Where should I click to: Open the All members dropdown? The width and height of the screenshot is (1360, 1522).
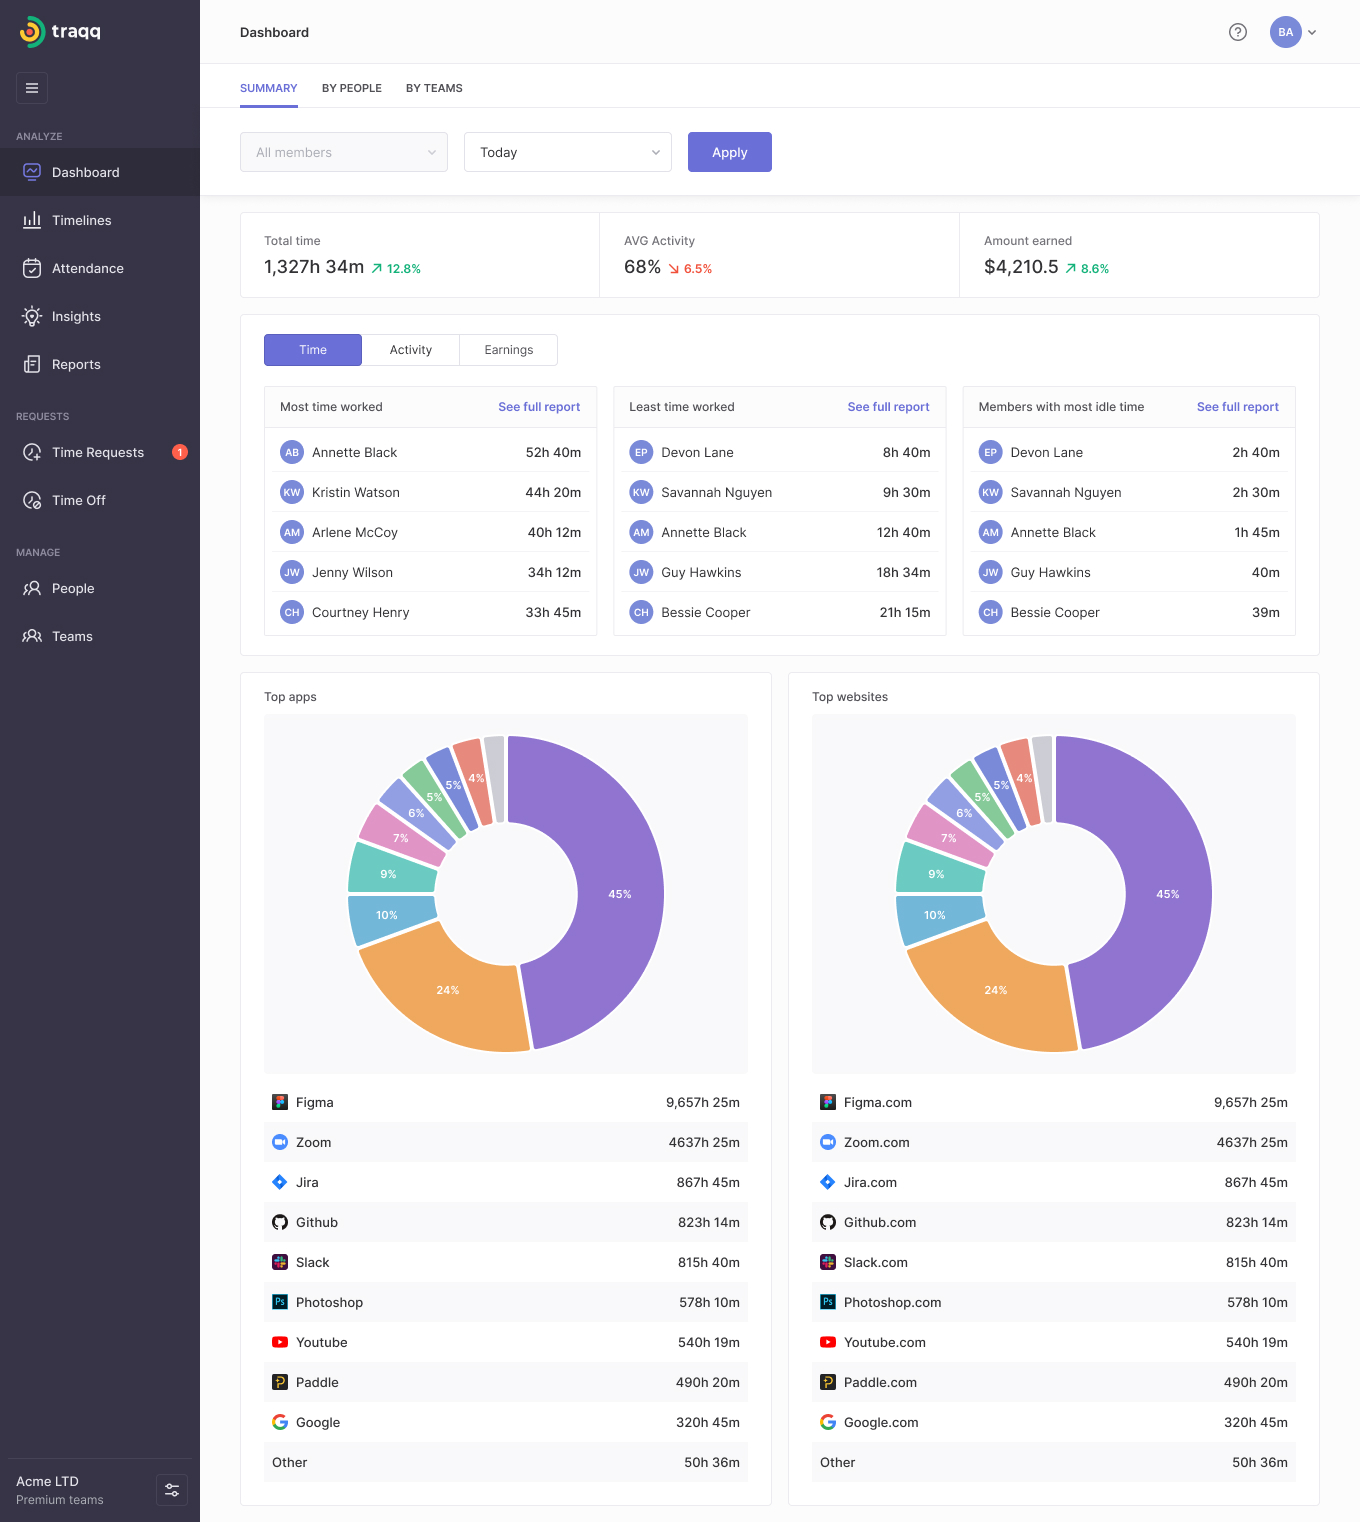point(344,152)
